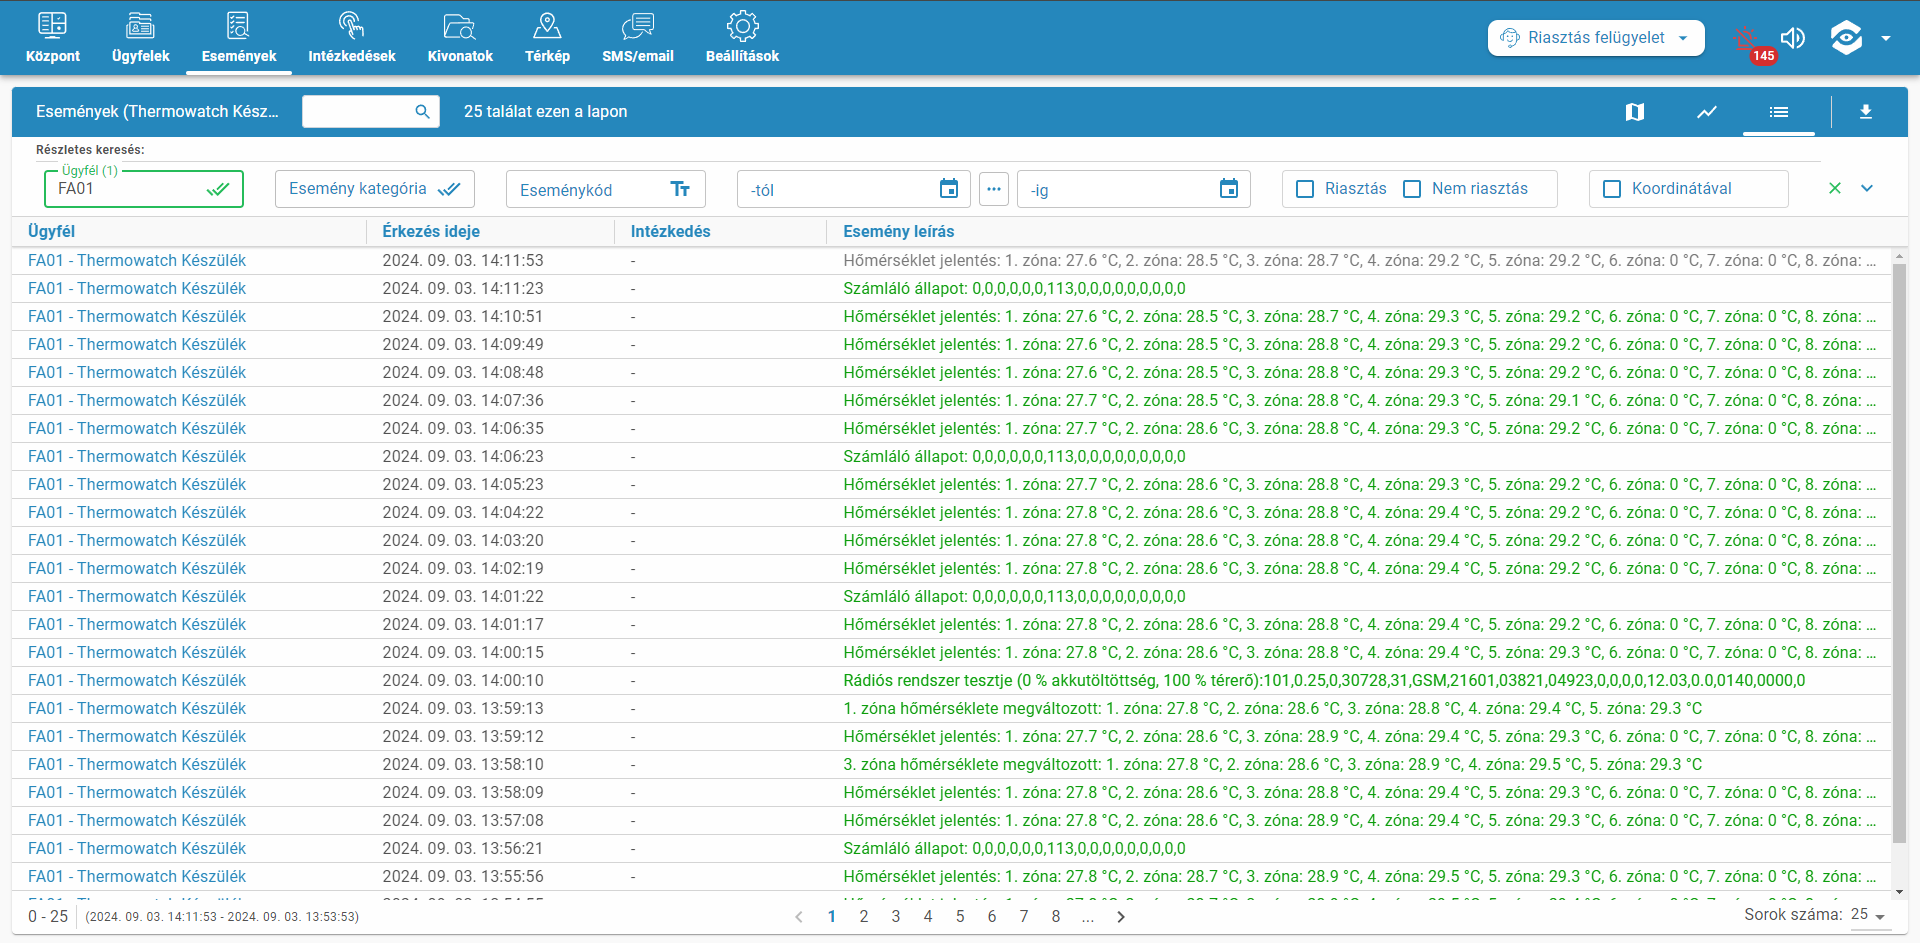1920x943 pixels.
Task: Sort by Érkezés ideje column
Action: [431, 231]
